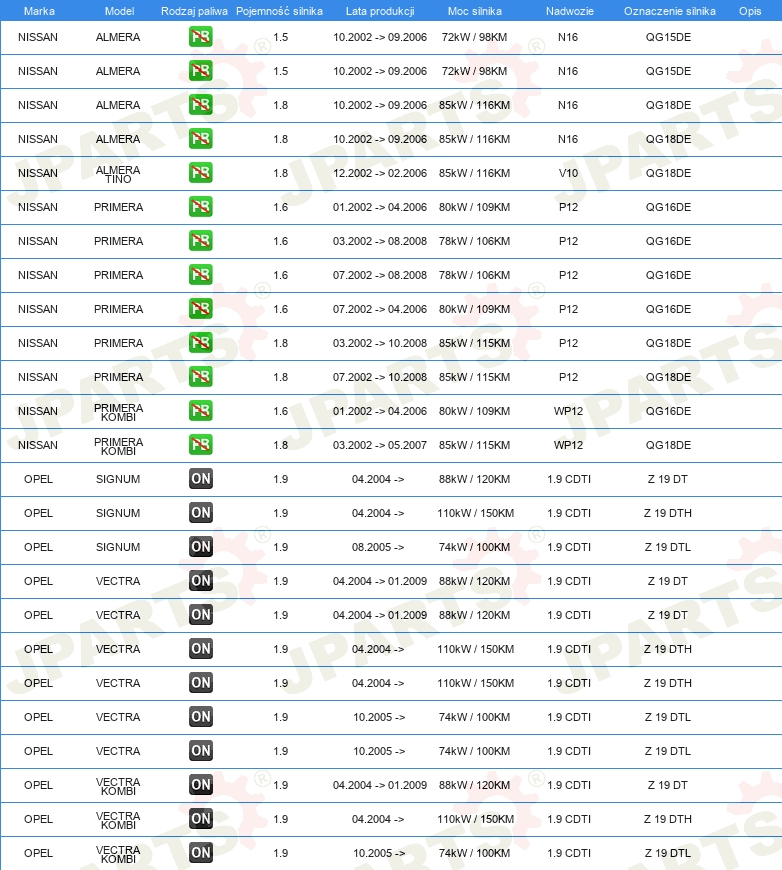Click the Moc silnika column header
782x870 pixels.
point(475,11)
